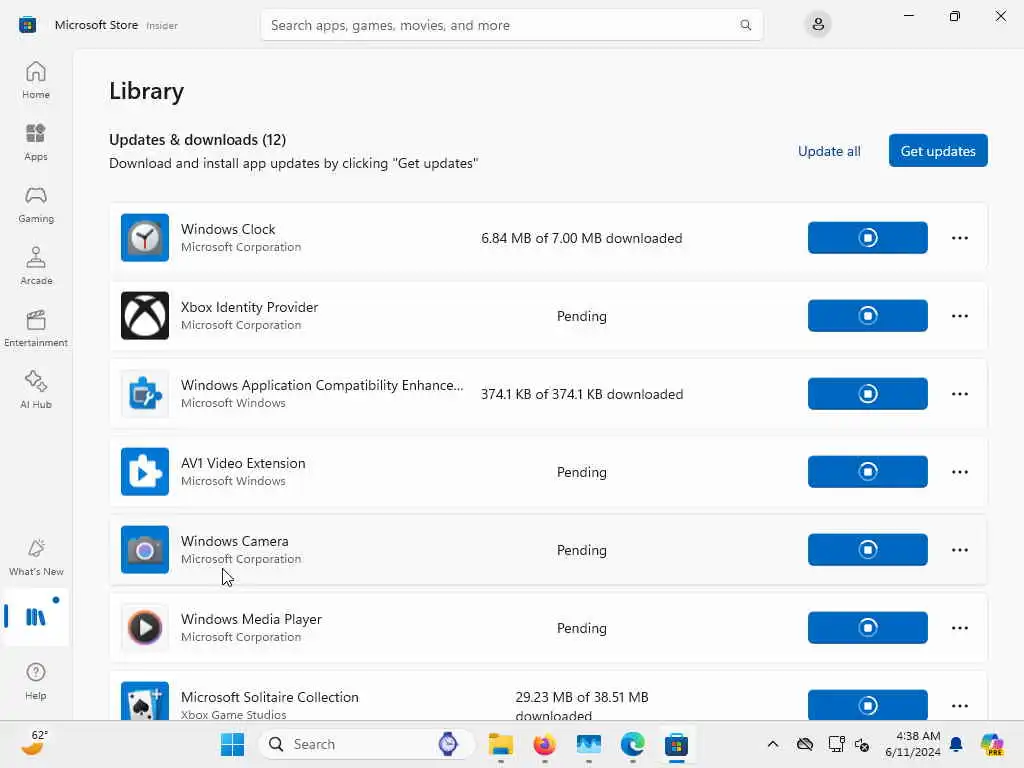Open Arcade in the sidebar
Image resolution: width=1024 pixels, height=768 pixels.
pyautogui.click(x=36, y=266)
